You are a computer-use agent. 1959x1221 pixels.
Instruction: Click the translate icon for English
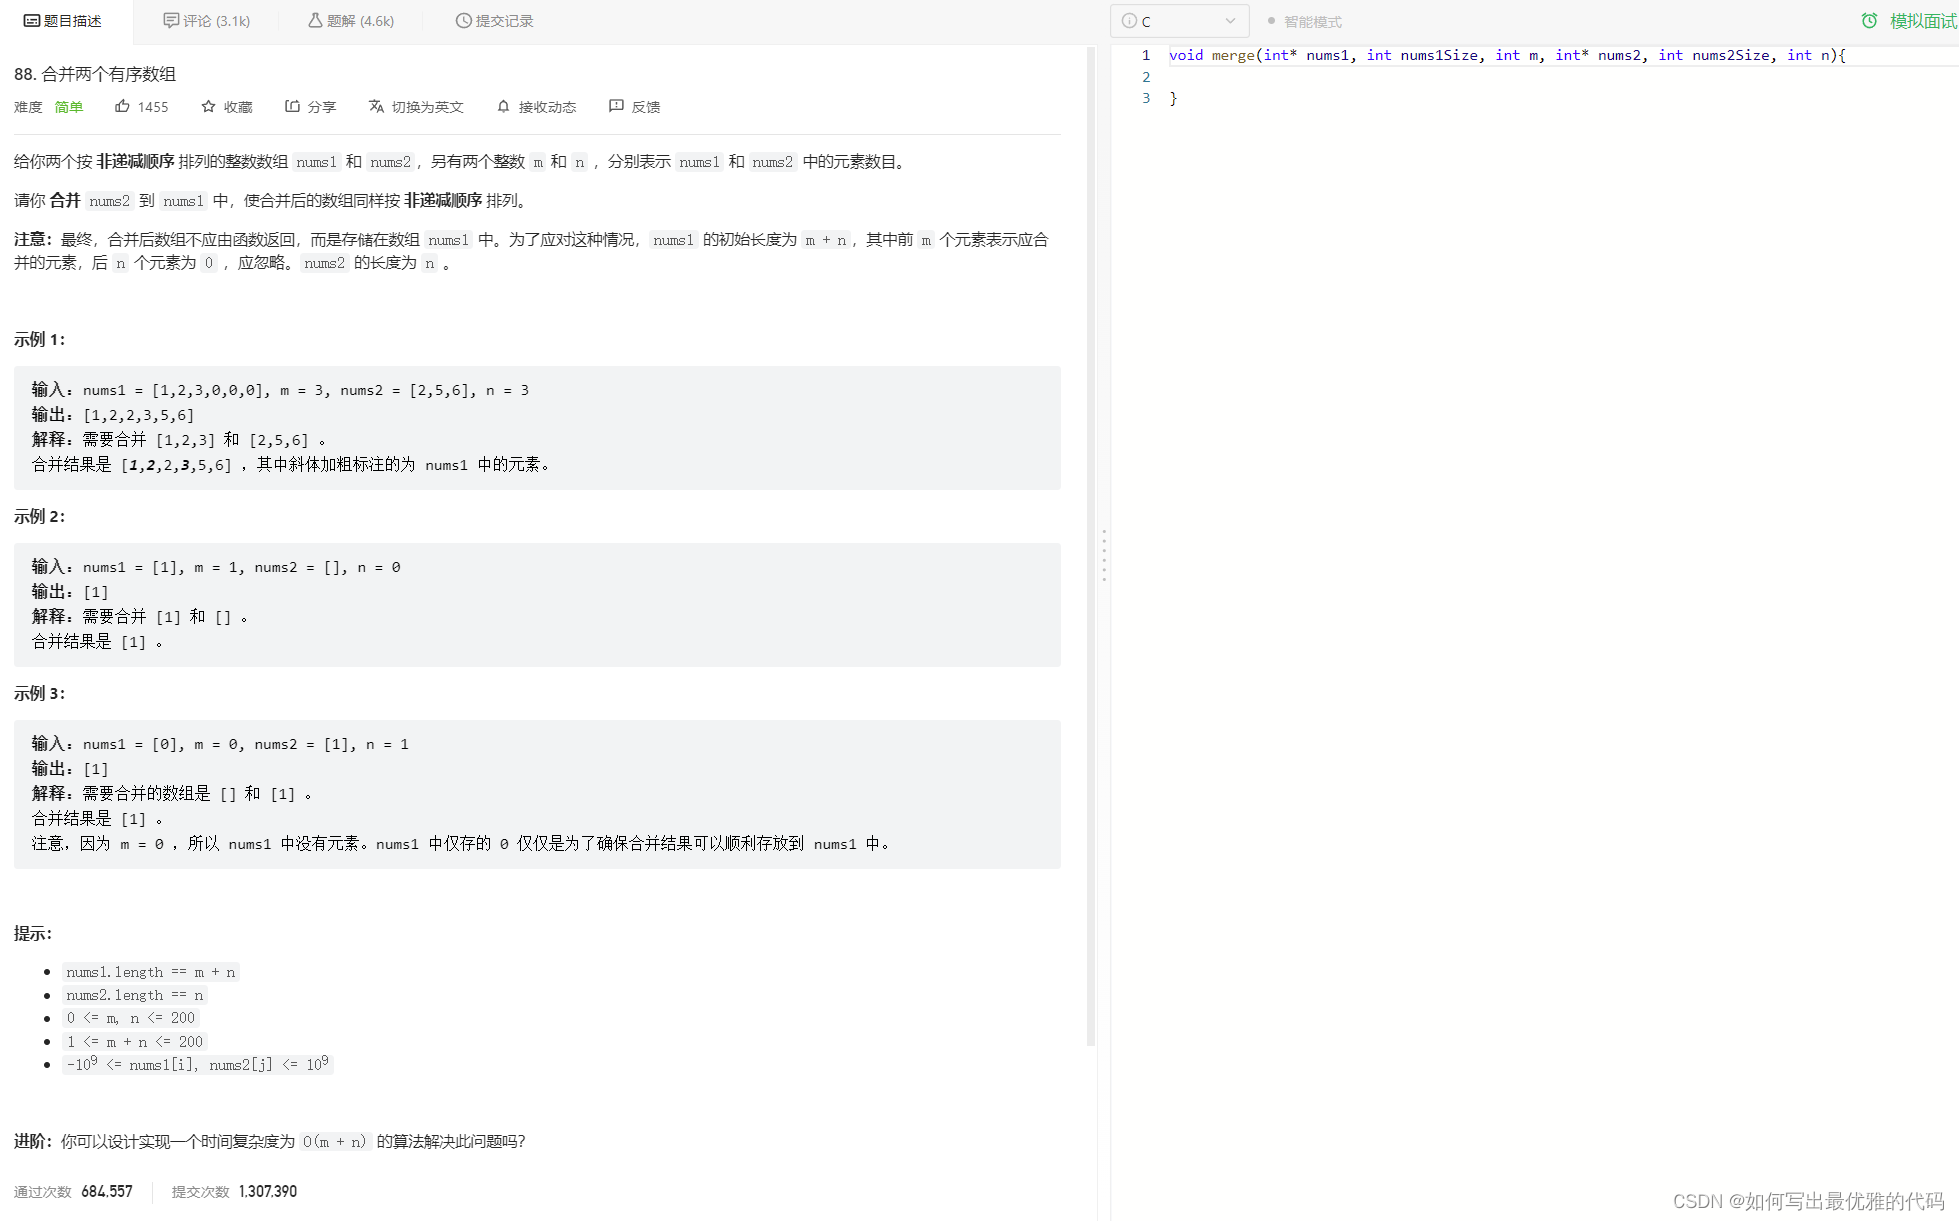click(376, 106)
